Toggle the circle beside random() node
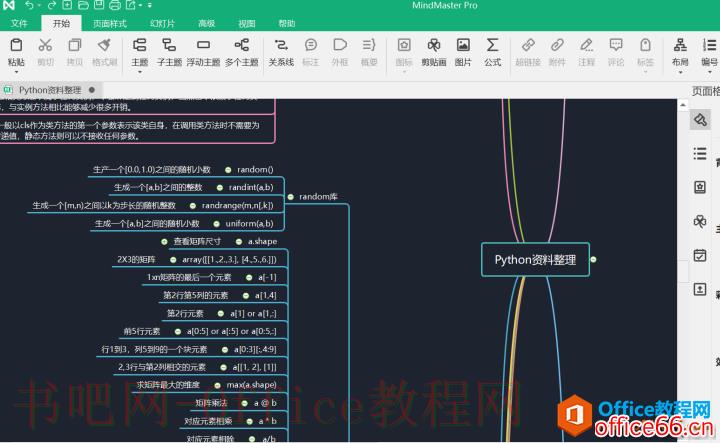This screenshot has height=443, width=720. [228, 170]
